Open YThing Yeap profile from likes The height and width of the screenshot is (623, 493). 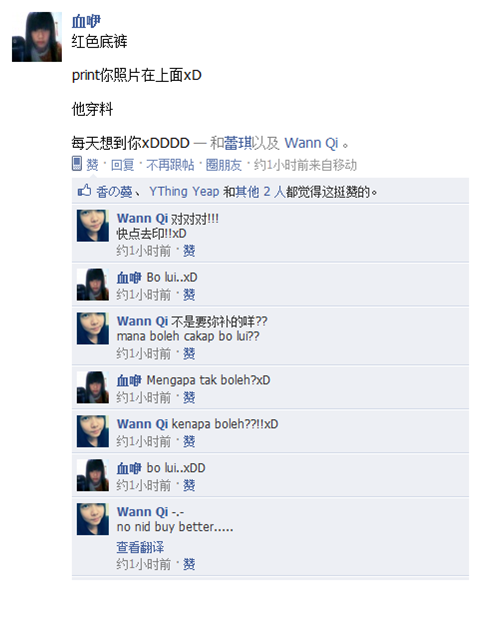(184, 192)
